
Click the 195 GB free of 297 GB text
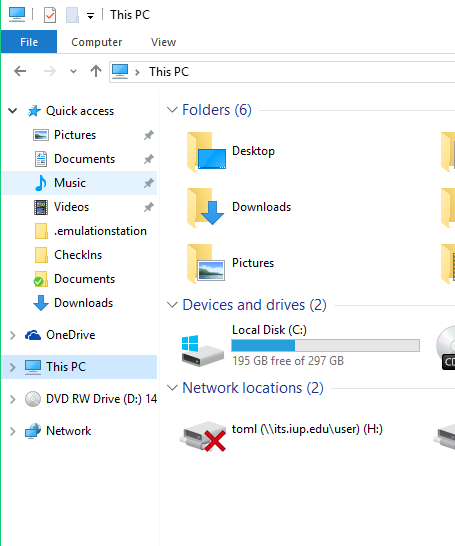pos(288,361)
